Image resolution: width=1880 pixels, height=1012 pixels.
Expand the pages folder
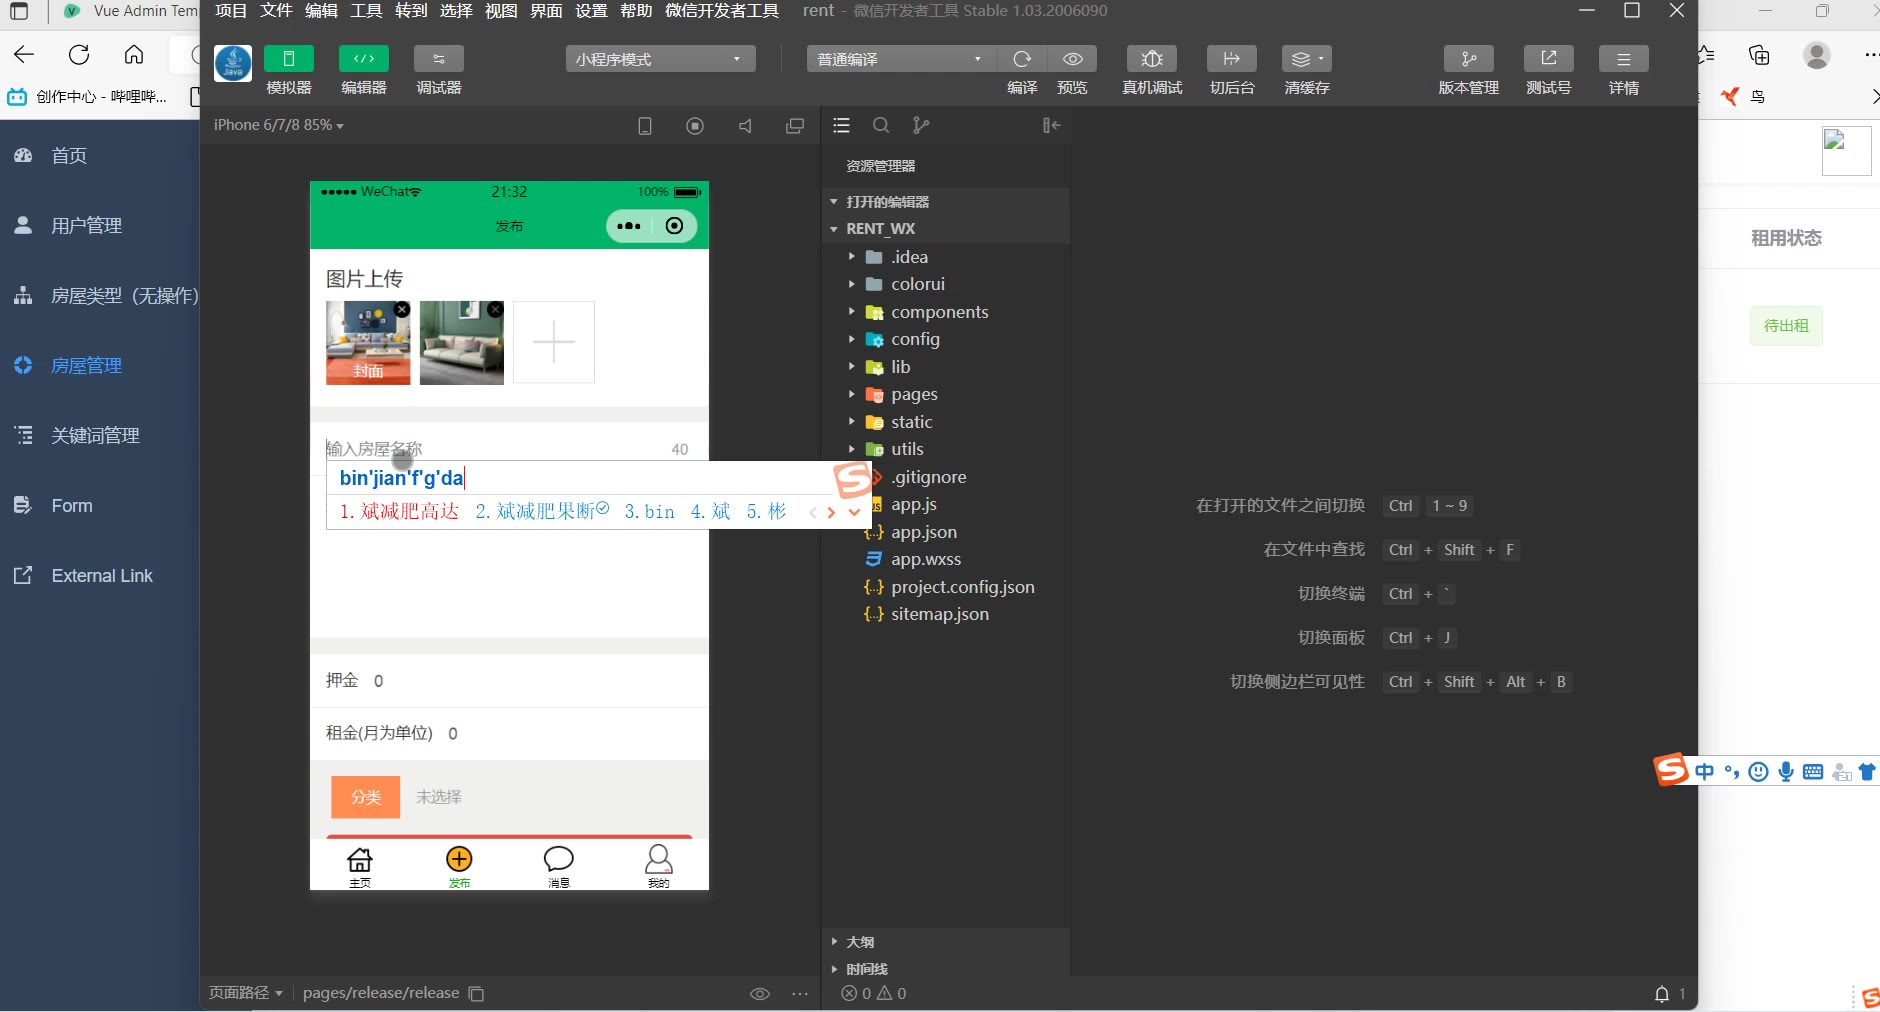913,394
